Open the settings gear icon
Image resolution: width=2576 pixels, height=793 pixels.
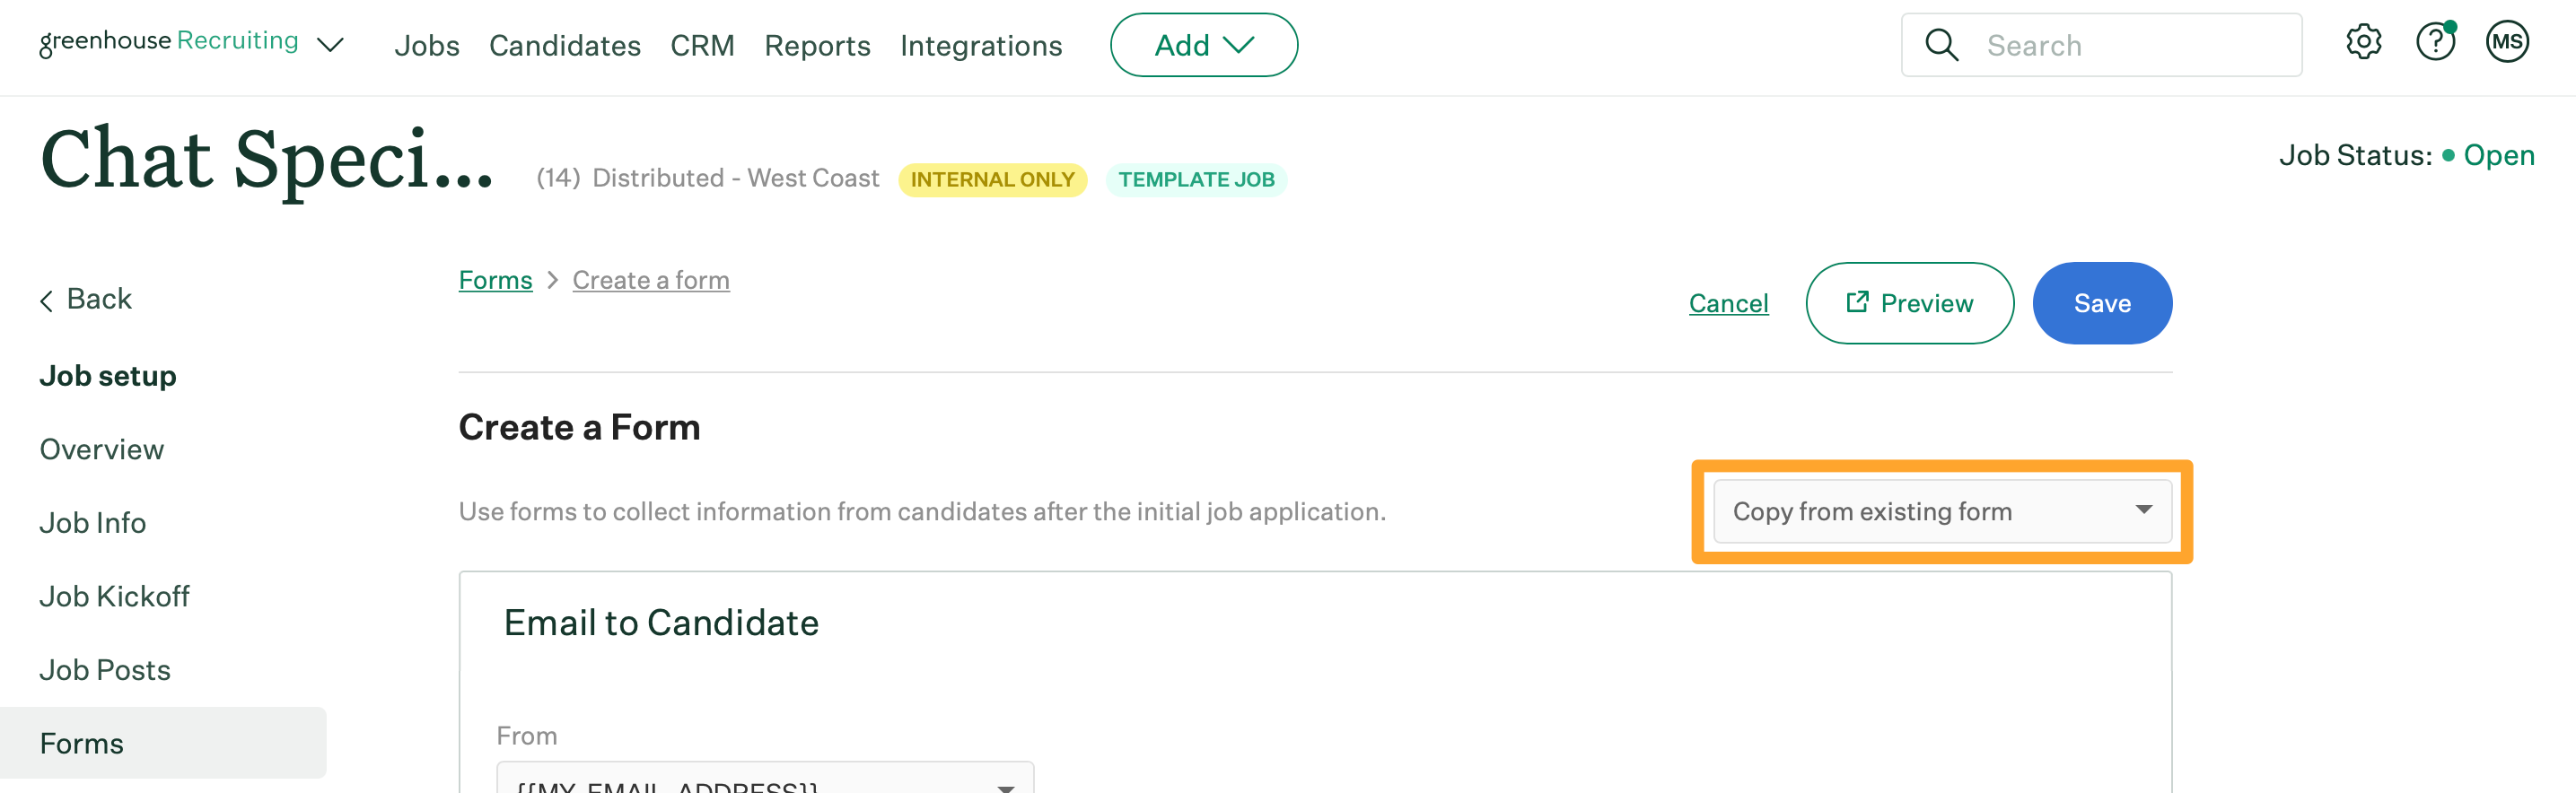pos(2363,42)
